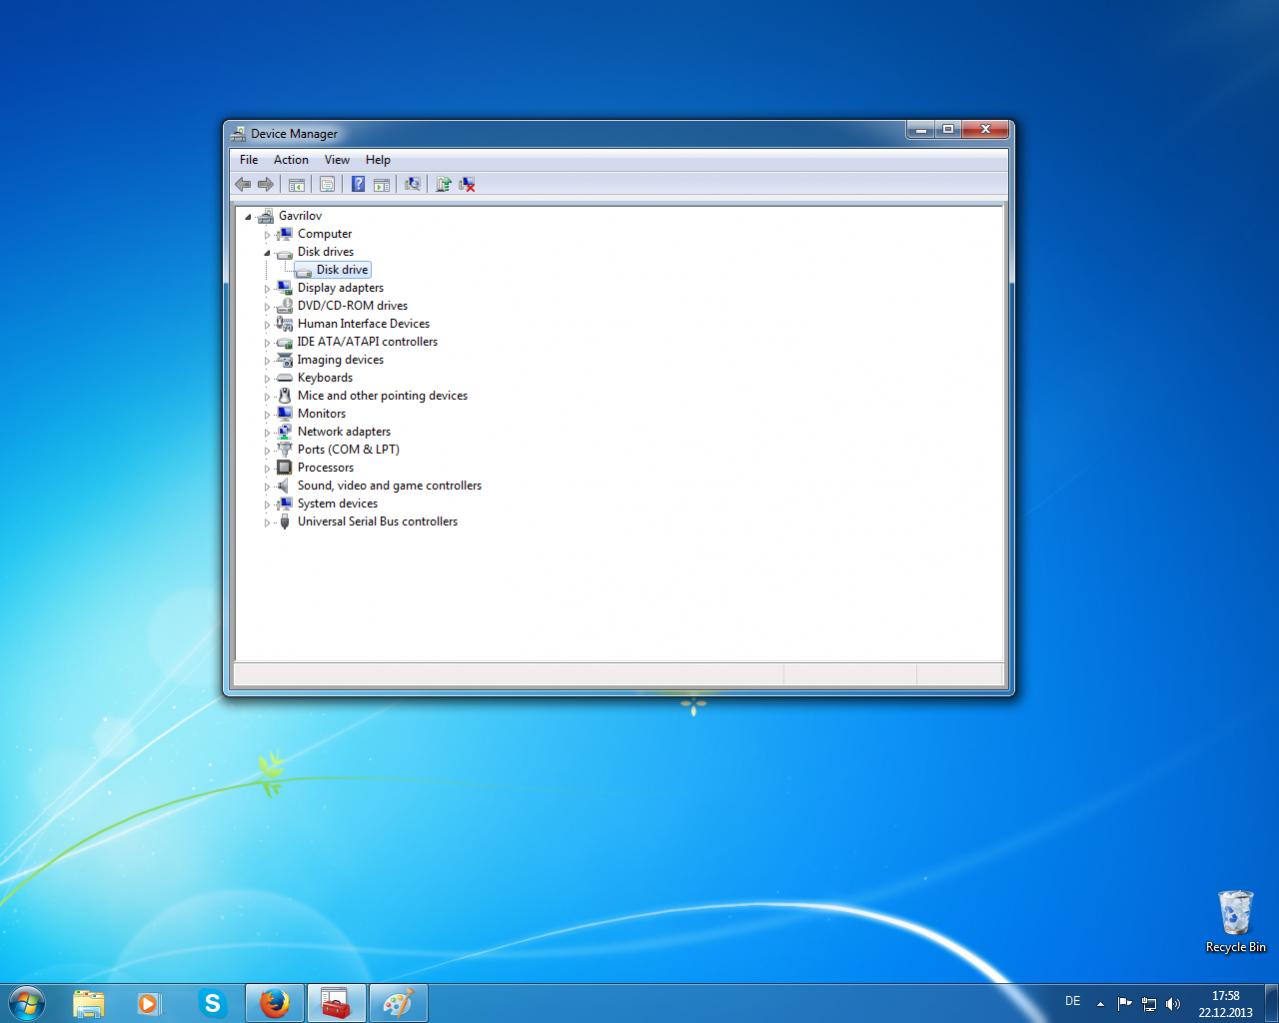Viewport: 1279px width, 1023px height.
Task: Expand the DVD/CD-ROM drives arrow
Action: [x=267, y=306]
